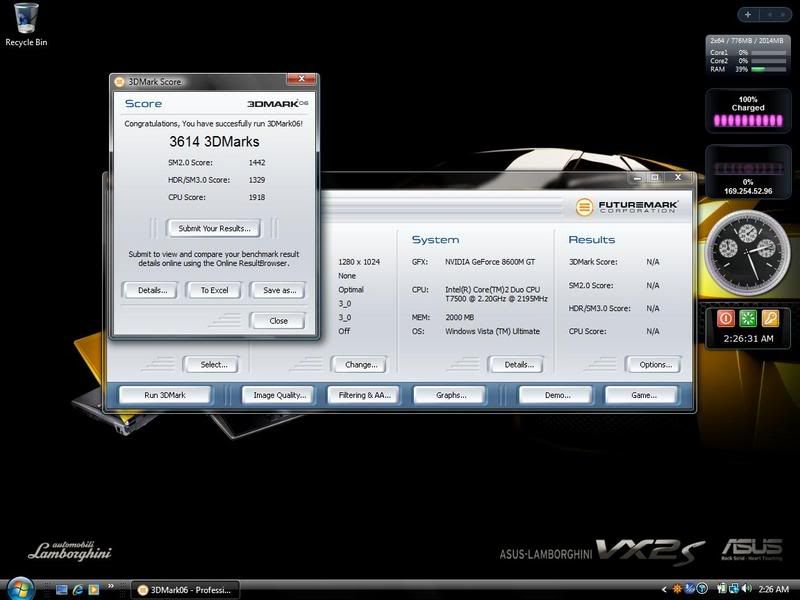The height and width of the screenshot is (600, 800).
Task: Click the analog clock gadget
Action: tap(748, 252)
